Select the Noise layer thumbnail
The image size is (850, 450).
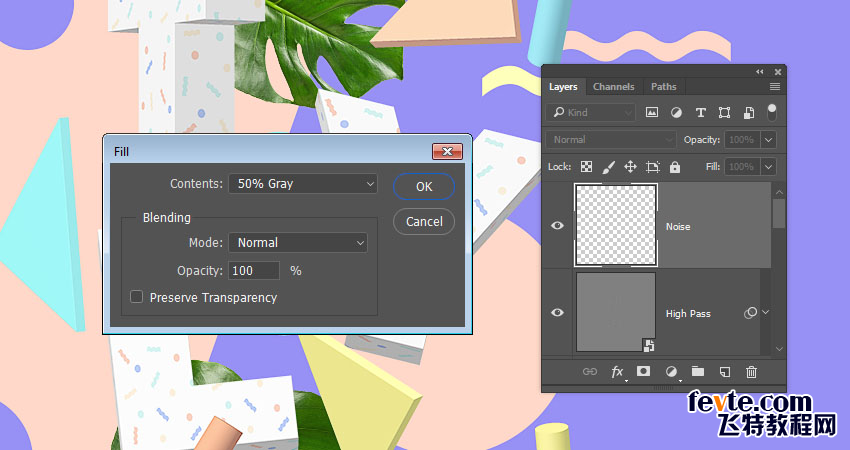(616, 225)
